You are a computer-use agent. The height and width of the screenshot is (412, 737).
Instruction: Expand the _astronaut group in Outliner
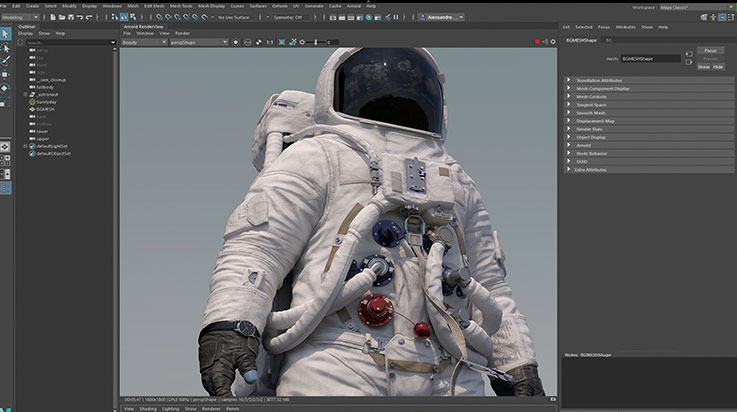coord(25,94)
